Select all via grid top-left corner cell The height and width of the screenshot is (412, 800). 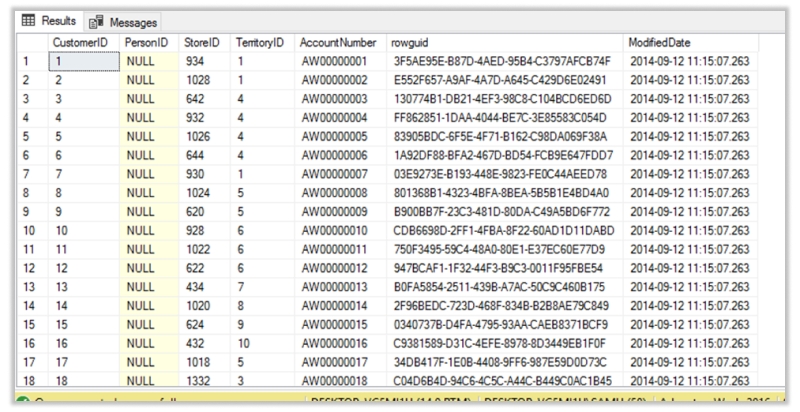(31, 43)
